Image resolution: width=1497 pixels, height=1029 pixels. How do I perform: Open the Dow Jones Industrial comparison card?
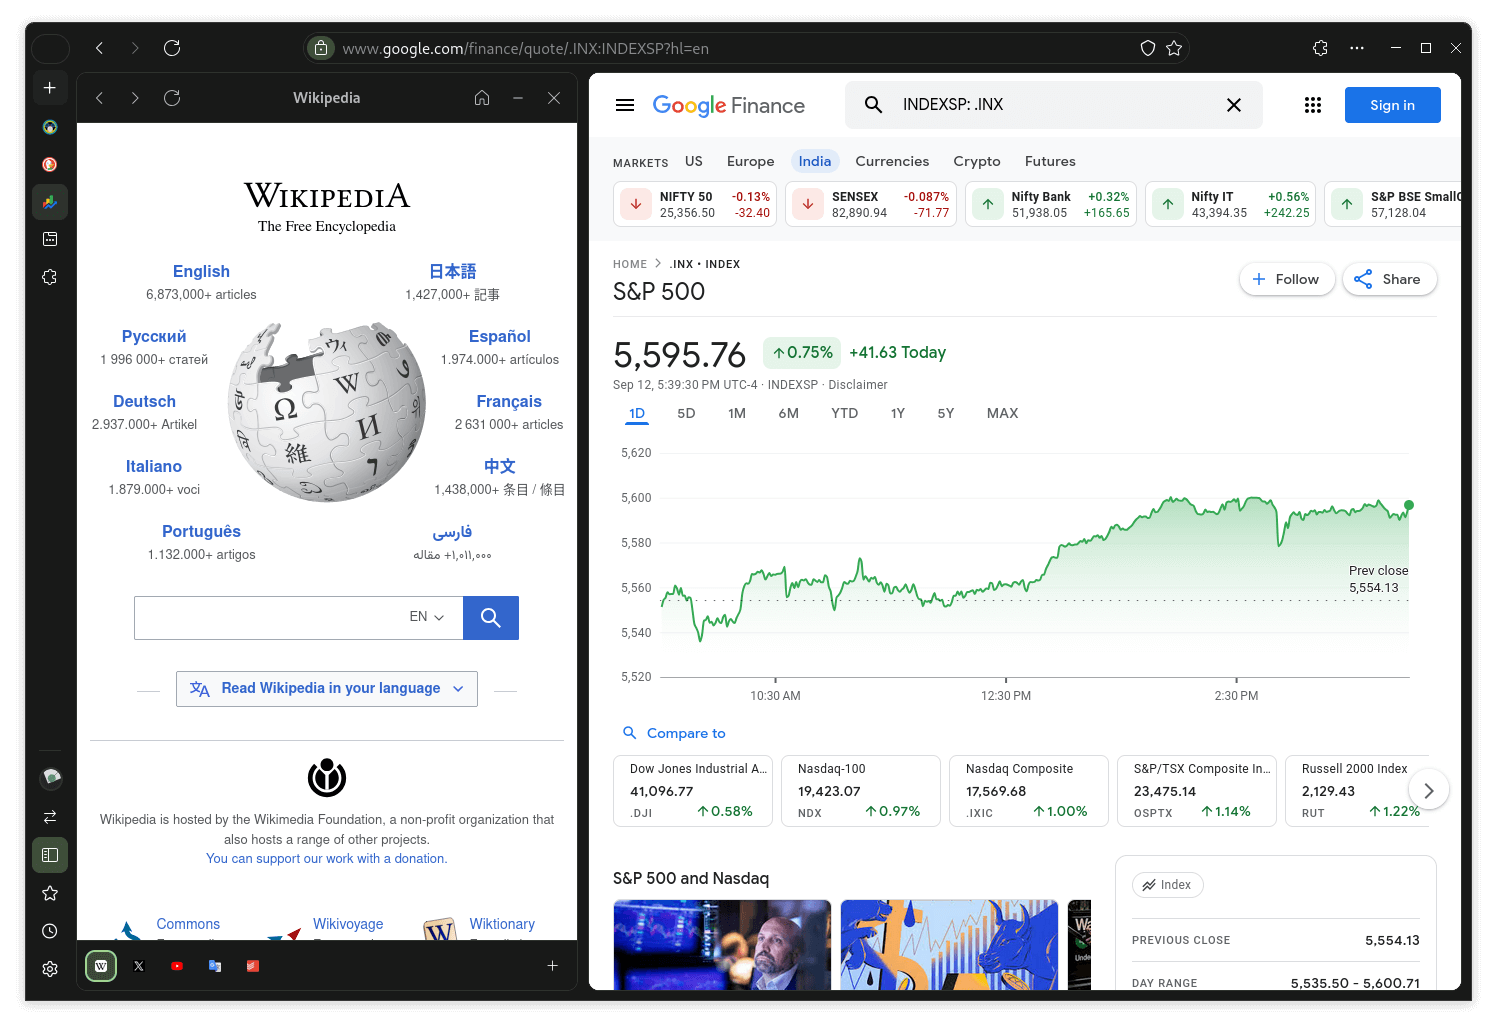point(693,791)
